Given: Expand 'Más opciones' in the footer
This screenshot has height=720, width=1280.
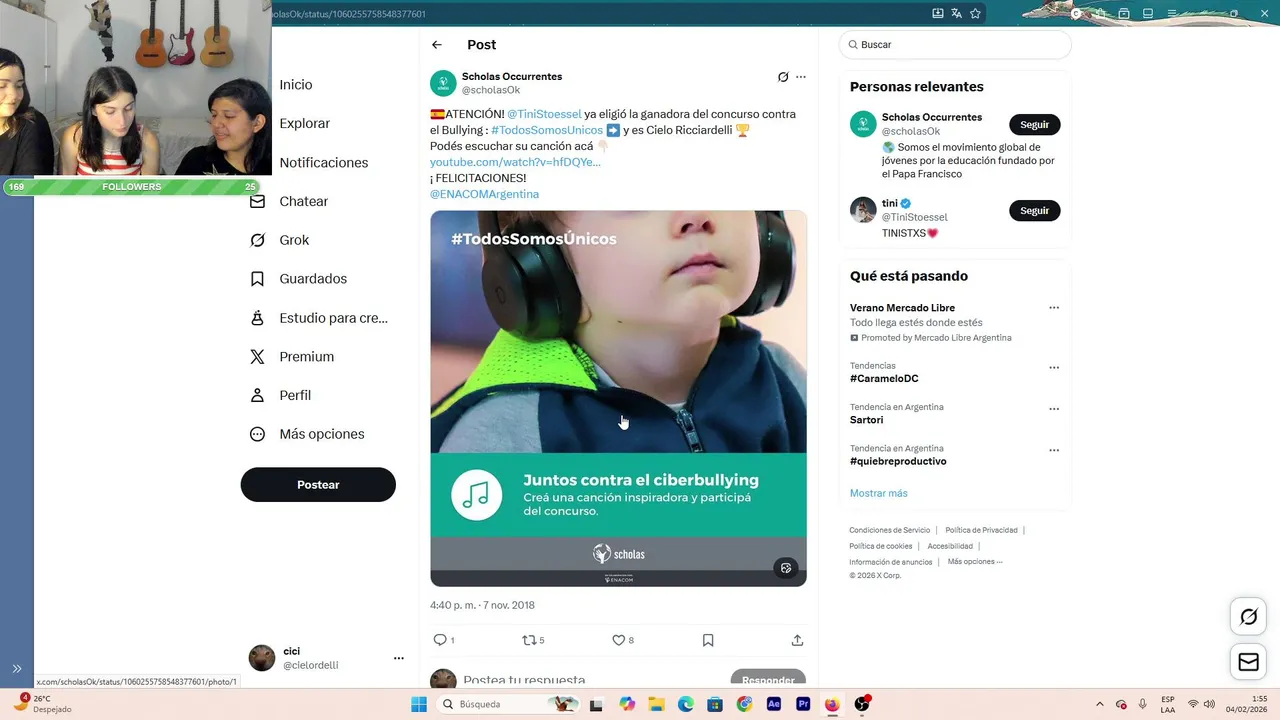Looking at the screenshot, I should [975, 562].
